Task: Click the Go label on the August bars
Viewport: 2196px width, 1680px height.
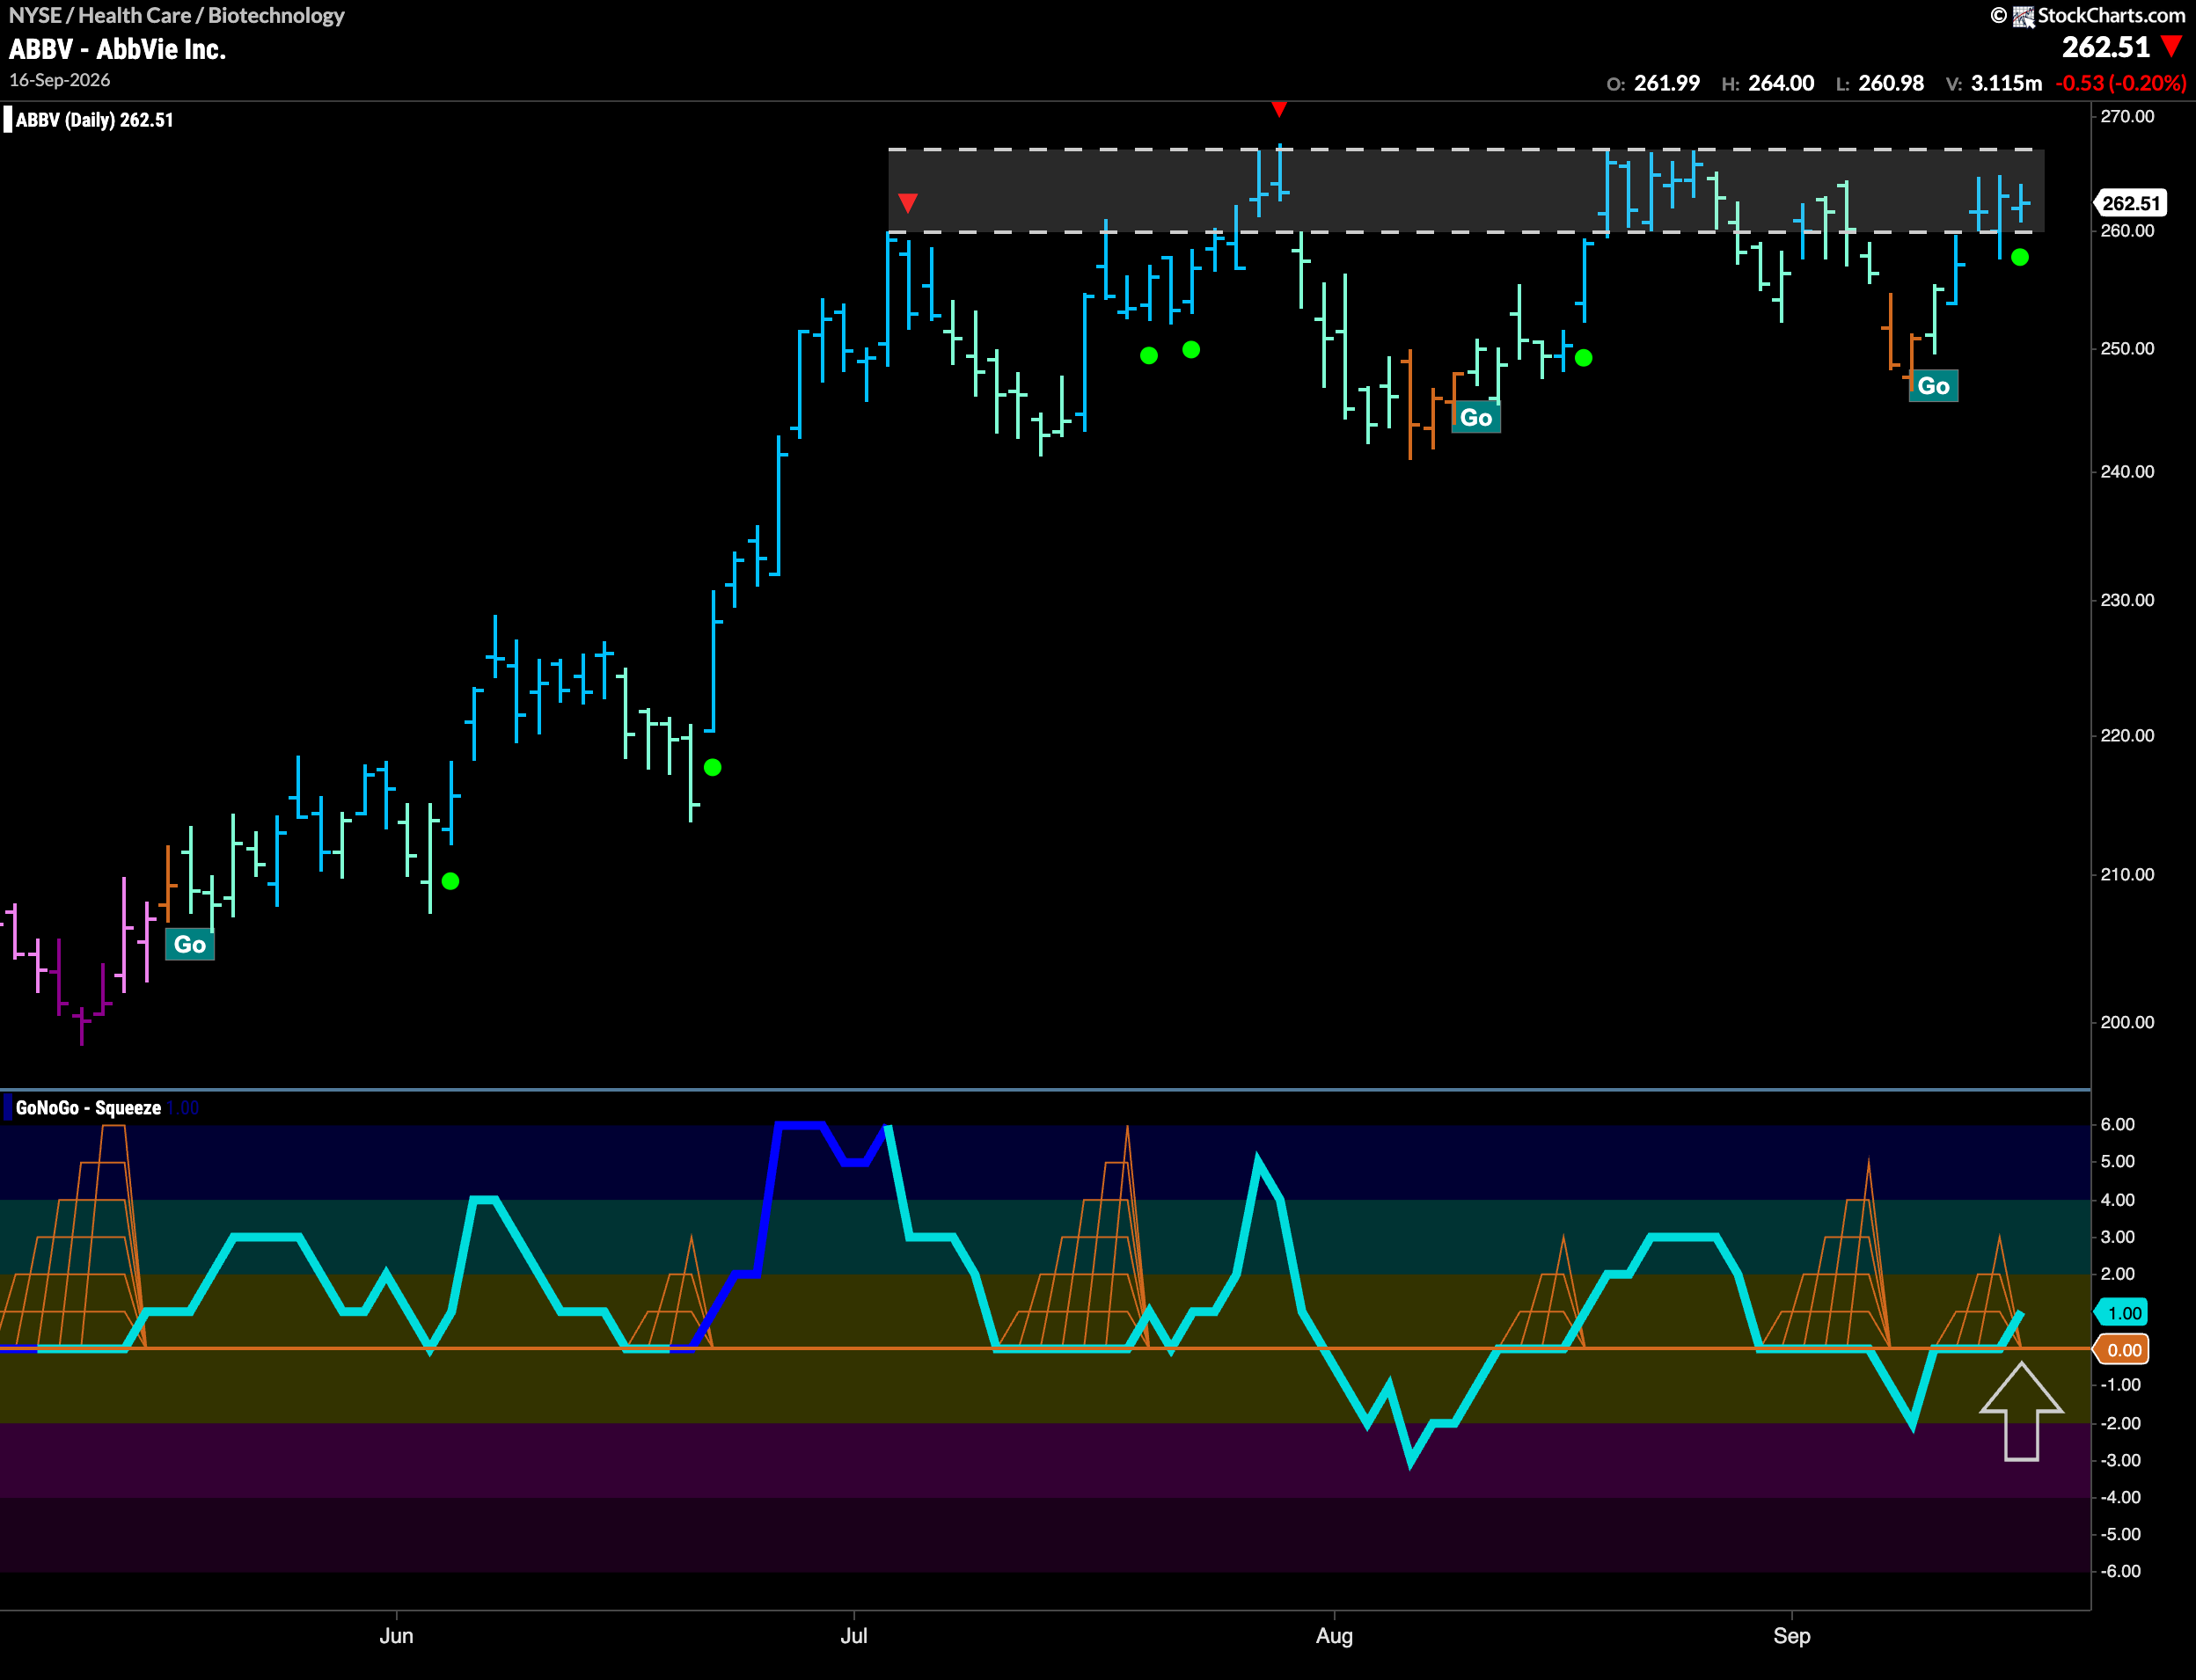Action: [x=1476, y=417]
